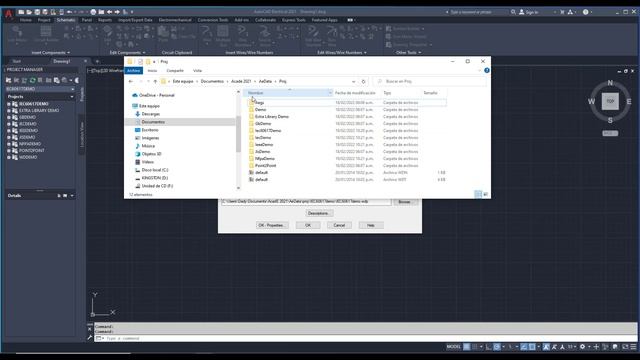Click the Explorer back arrow

131,82
